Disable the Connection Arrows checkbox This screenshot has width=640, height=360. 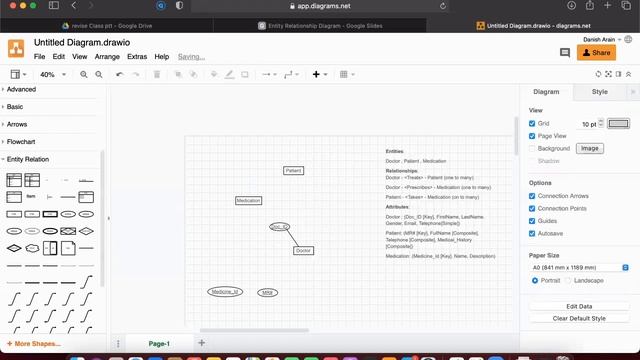[532, 196]
